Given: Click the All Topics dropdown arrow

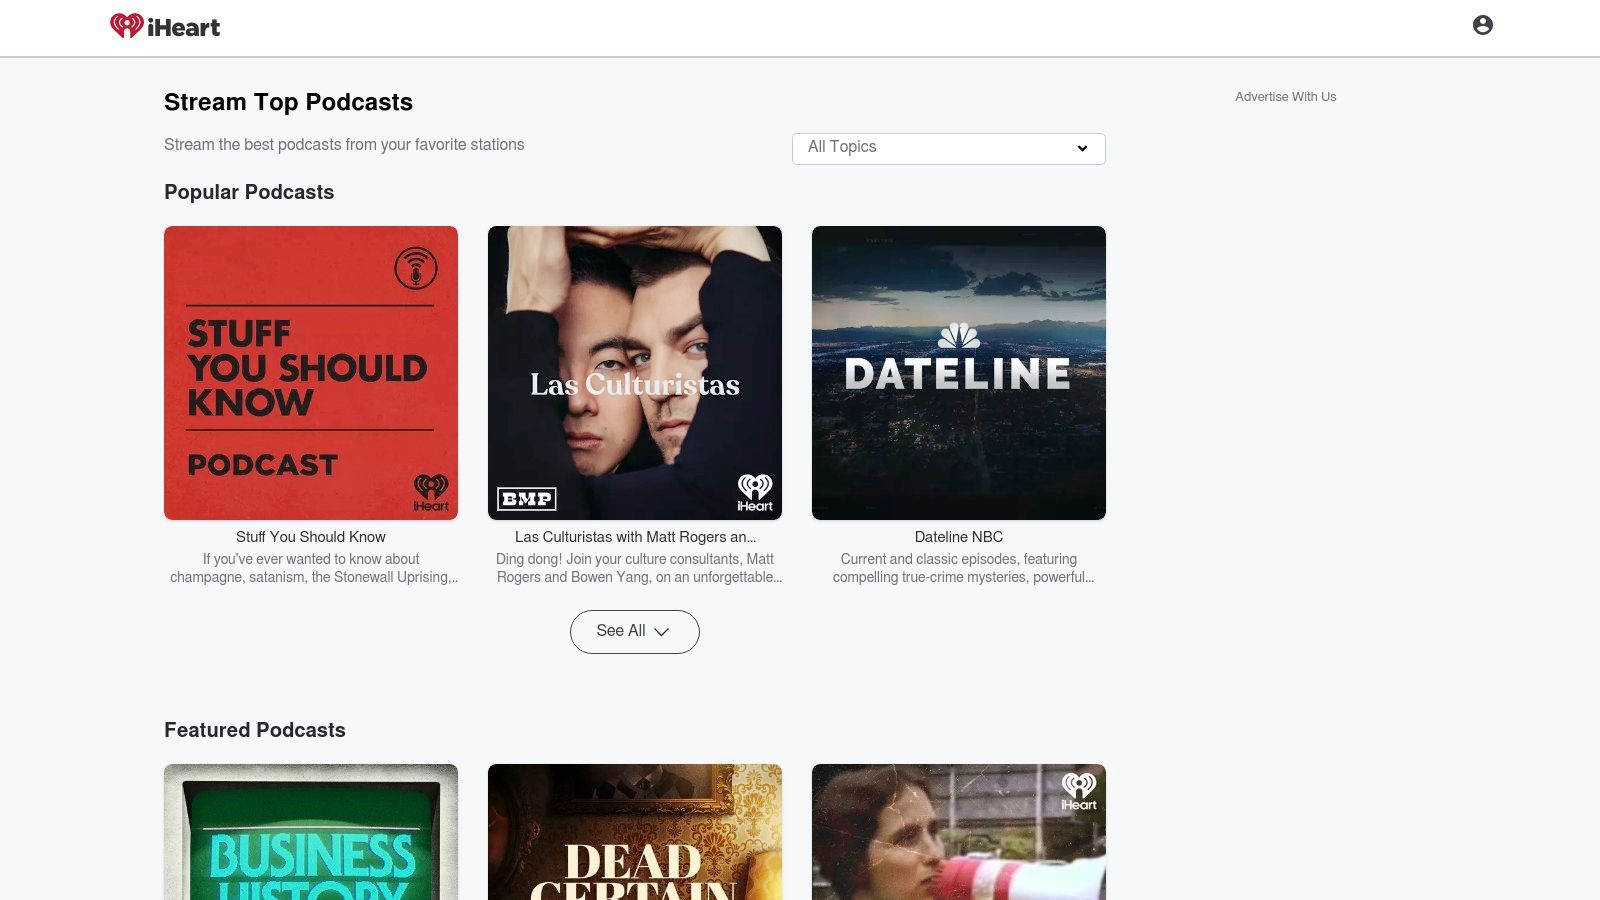Looking at the screenshot, I should click(1082, 149).
